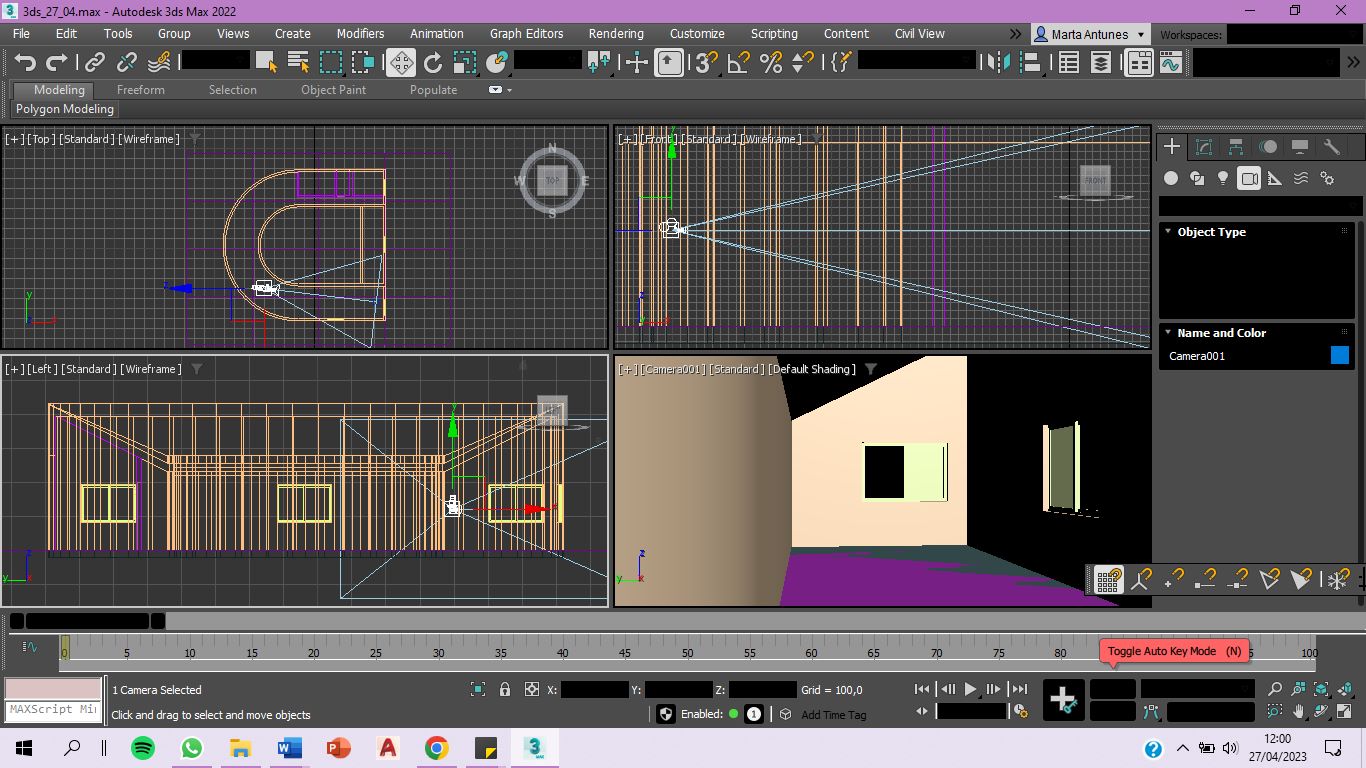Switch to the Object Paint ribbon tab
The image size is (1366, 768).
pos(333,90)
